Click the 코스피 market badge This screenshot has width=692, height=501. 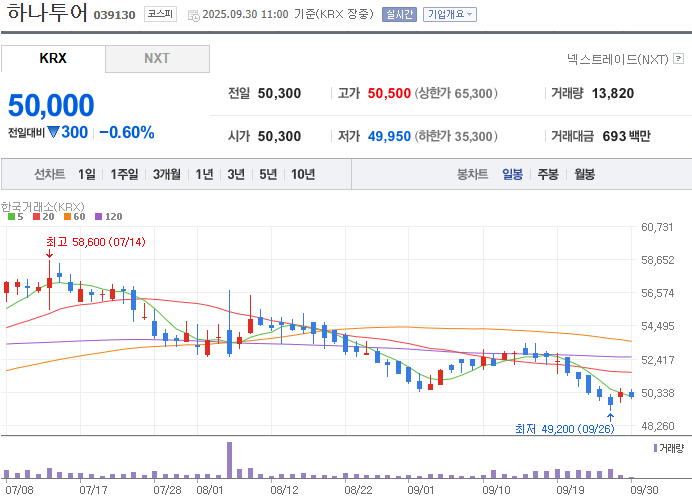[x=160, y=14]
